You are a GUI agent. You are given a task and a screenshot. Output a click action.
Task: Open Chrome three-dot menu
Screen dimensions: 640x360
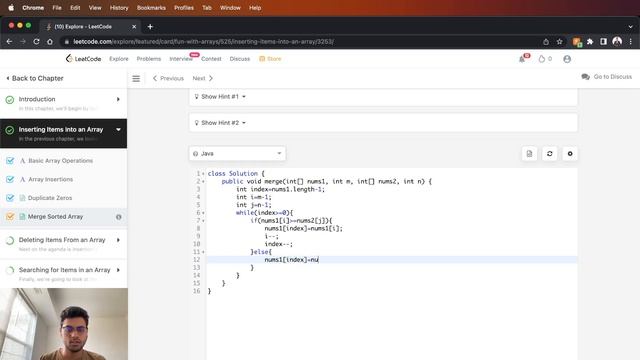click(631, 42)
